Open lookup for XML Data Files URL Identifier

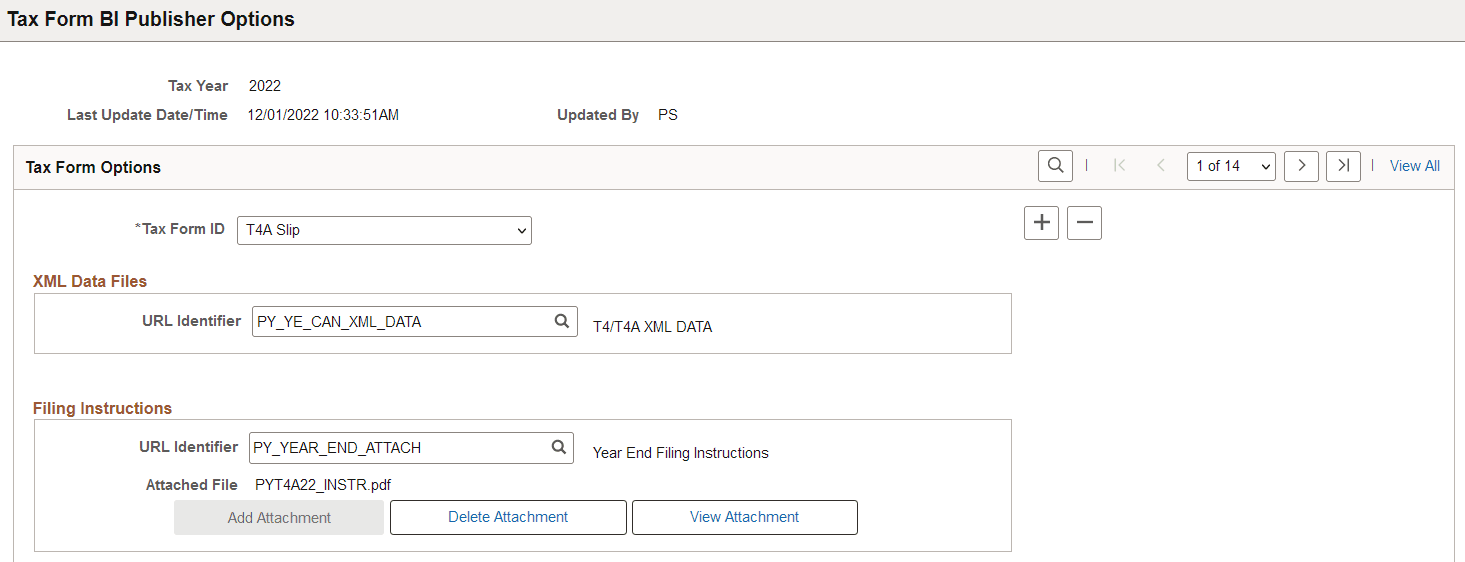(x=562, y=321)
